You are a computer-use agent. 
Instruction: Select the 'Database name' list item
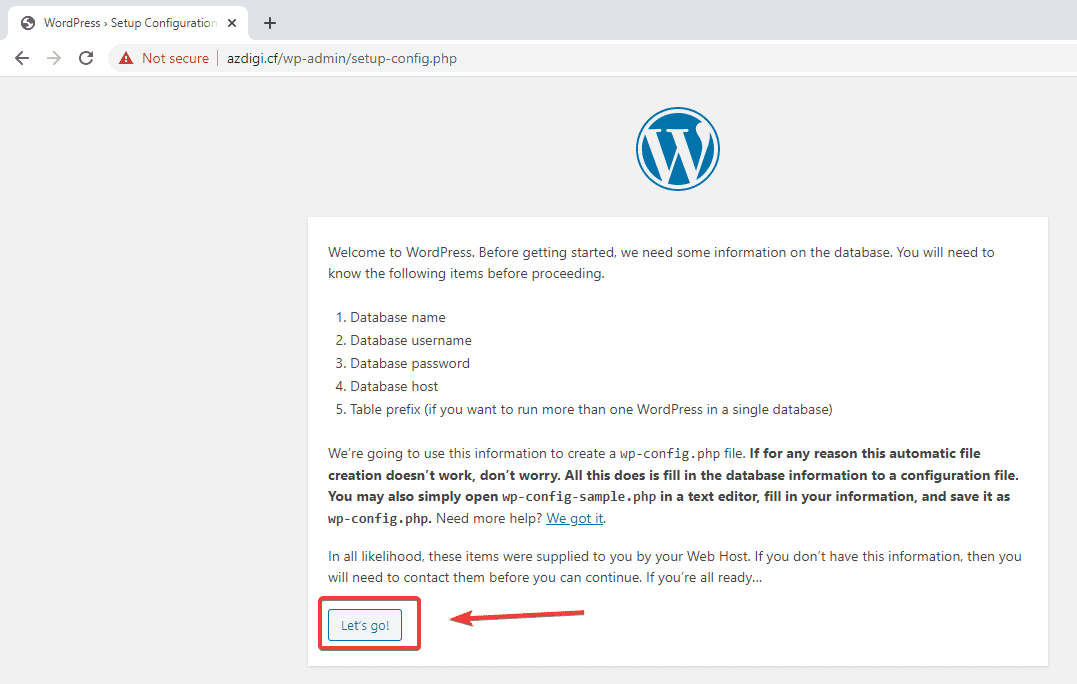(397, 317)
